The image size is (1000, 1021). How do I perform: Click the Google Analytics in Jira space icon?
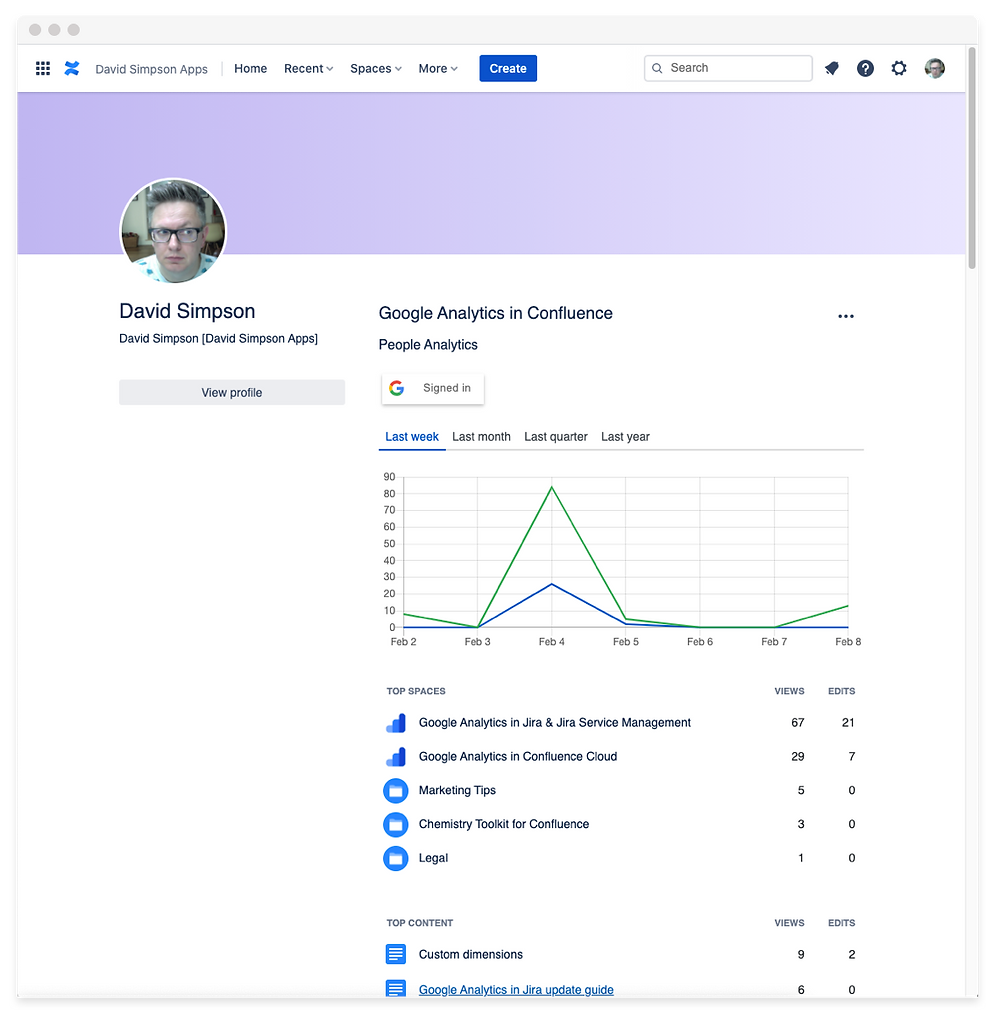tap(396, 723)
